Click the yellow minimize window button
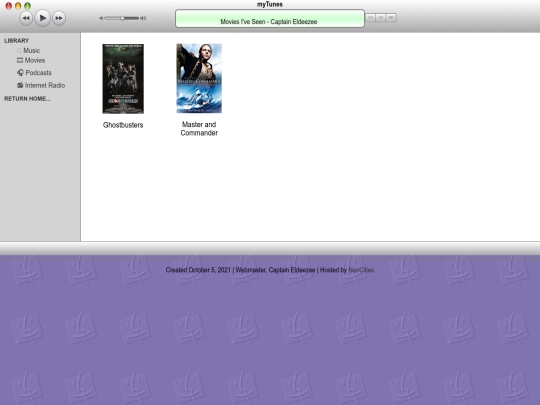Viewport: 540px width, 405px height. coord(18,6)
